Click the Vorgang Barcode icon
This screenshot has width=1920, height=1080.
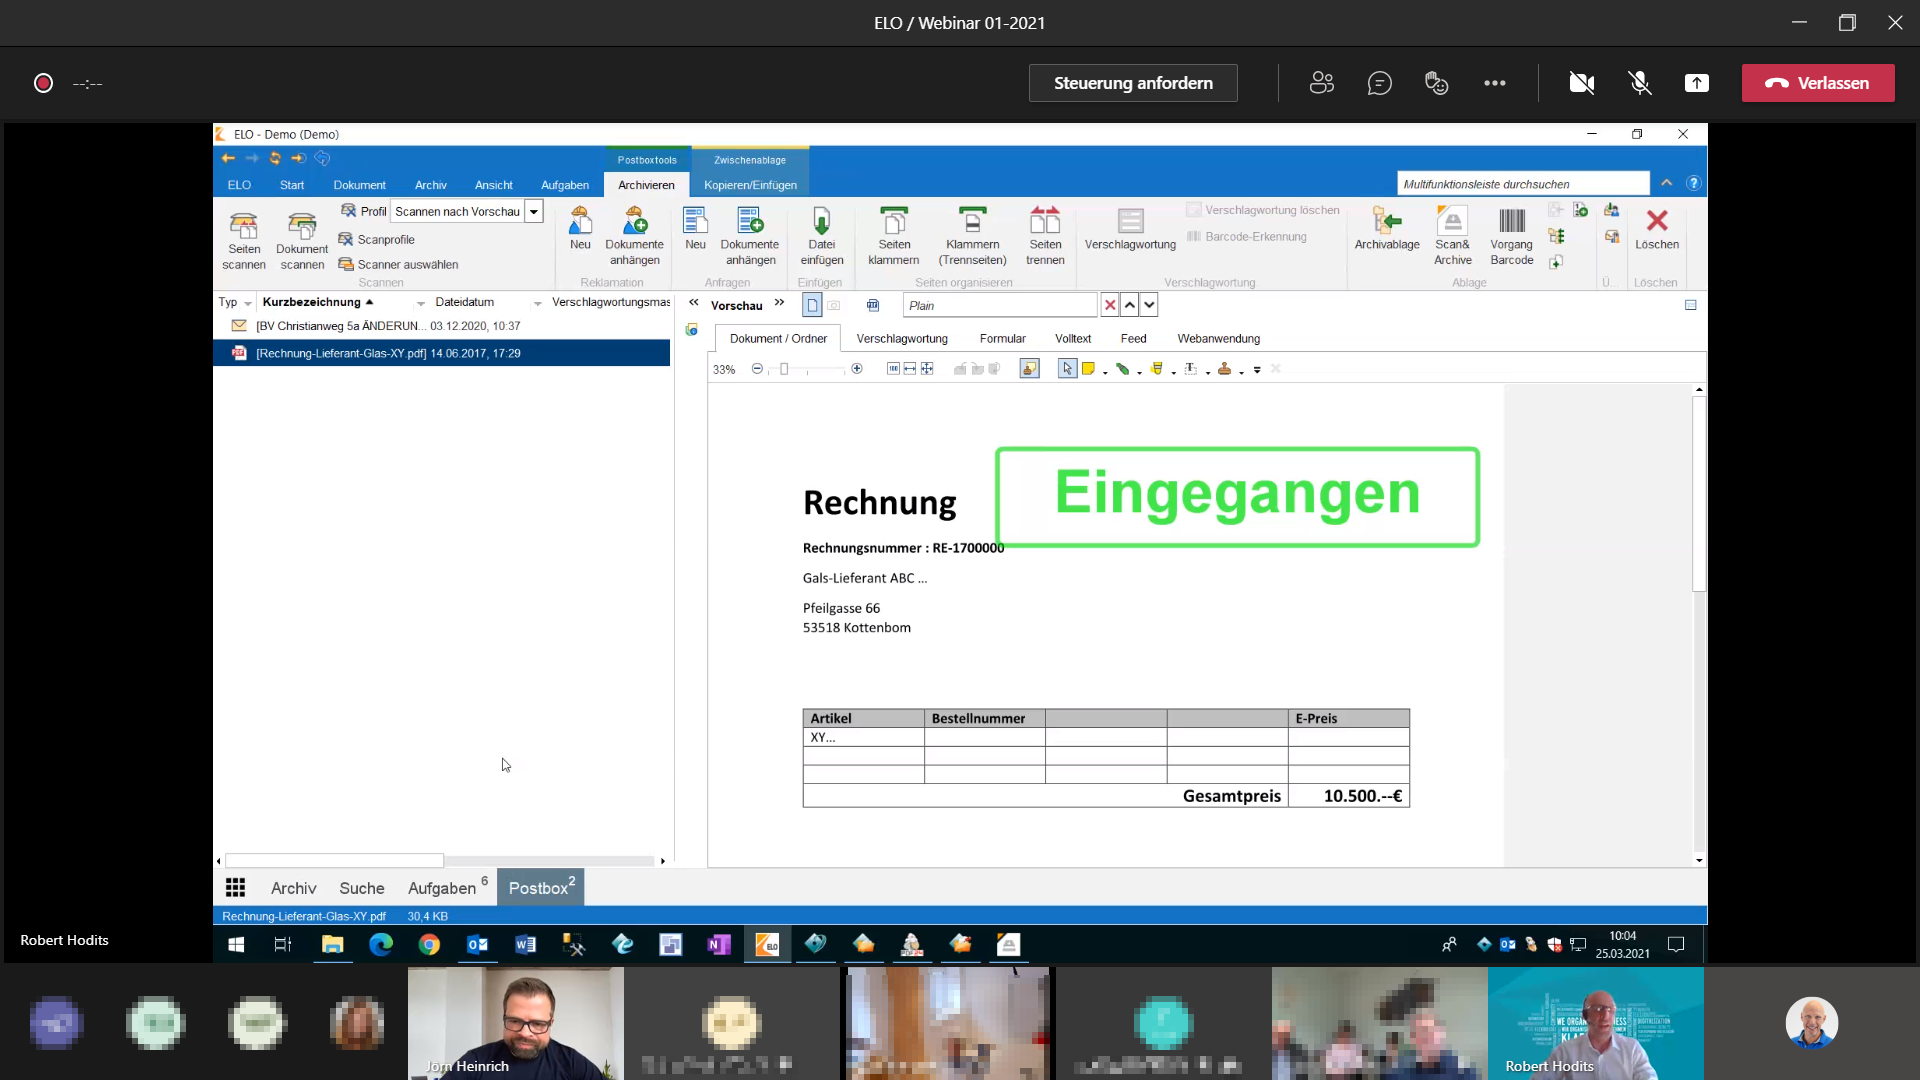pyautogui.click(x=1511, y=222)
